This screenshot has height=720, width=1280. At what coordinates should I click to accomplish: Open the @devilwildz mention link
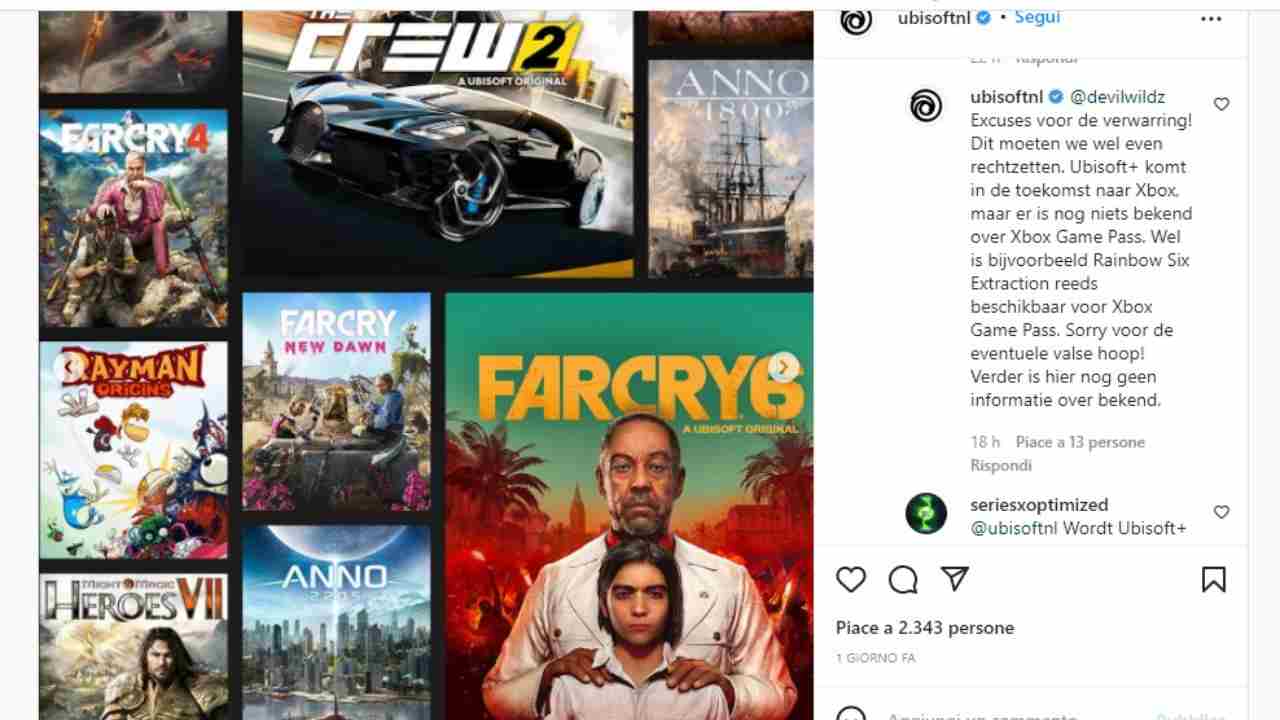(x=1117, y=97)
